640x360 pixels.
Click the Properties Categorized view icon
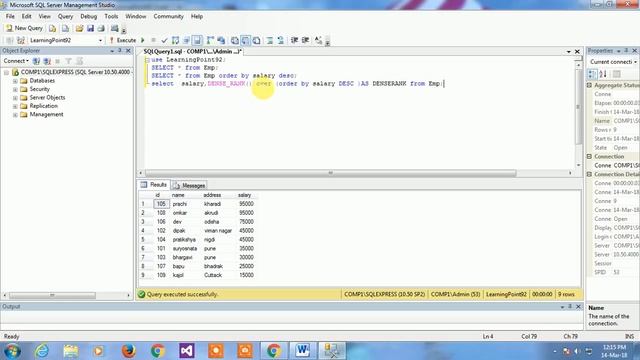[x=592, y=74]
